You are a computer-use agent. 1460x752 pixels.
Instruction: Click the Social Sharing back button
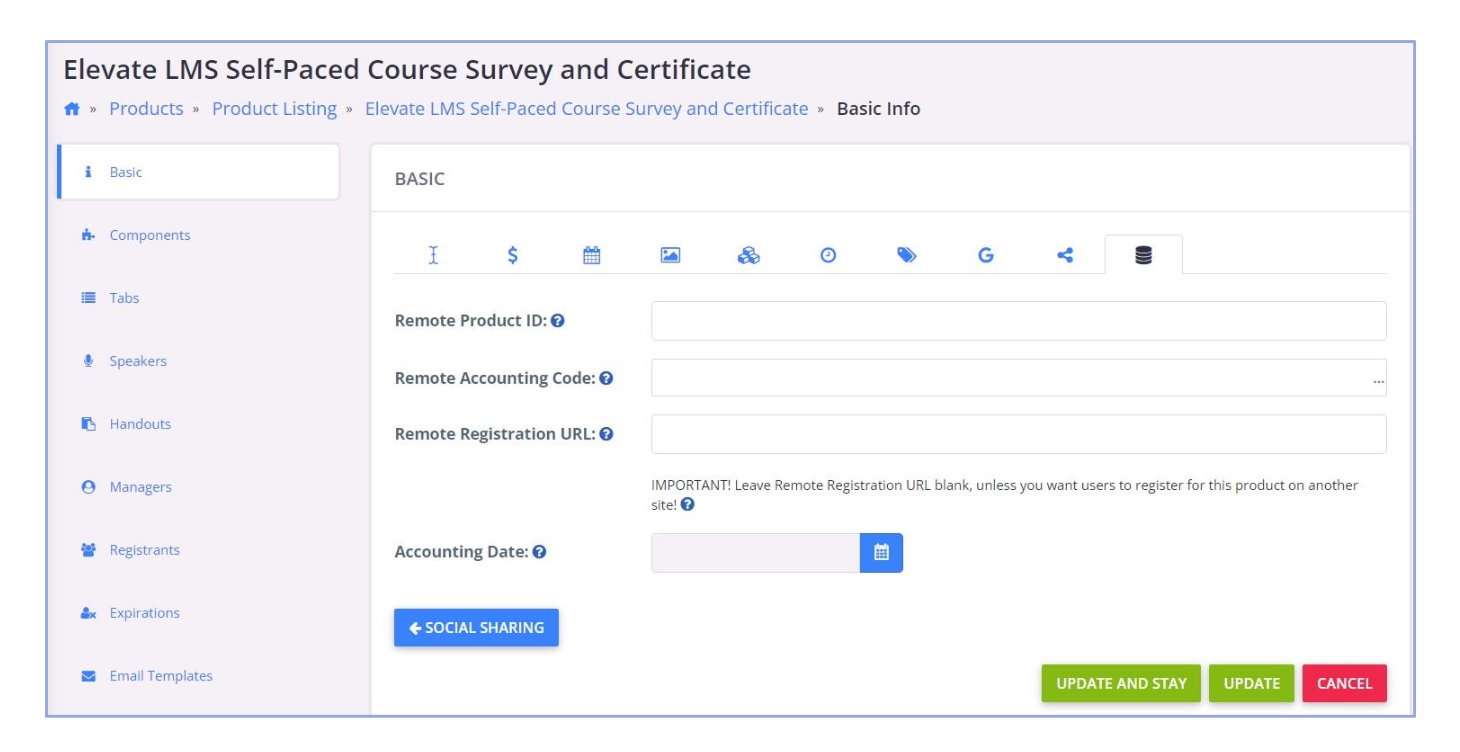(476, 628)
